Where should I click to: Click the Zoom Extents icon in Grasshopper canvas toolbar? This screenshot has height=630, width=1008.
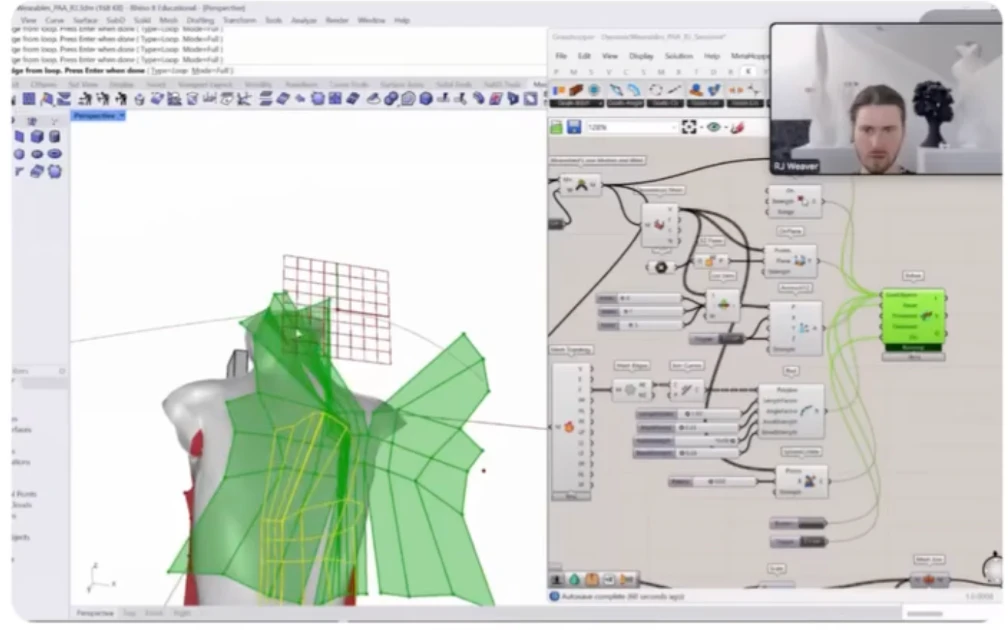pos(689,127)
